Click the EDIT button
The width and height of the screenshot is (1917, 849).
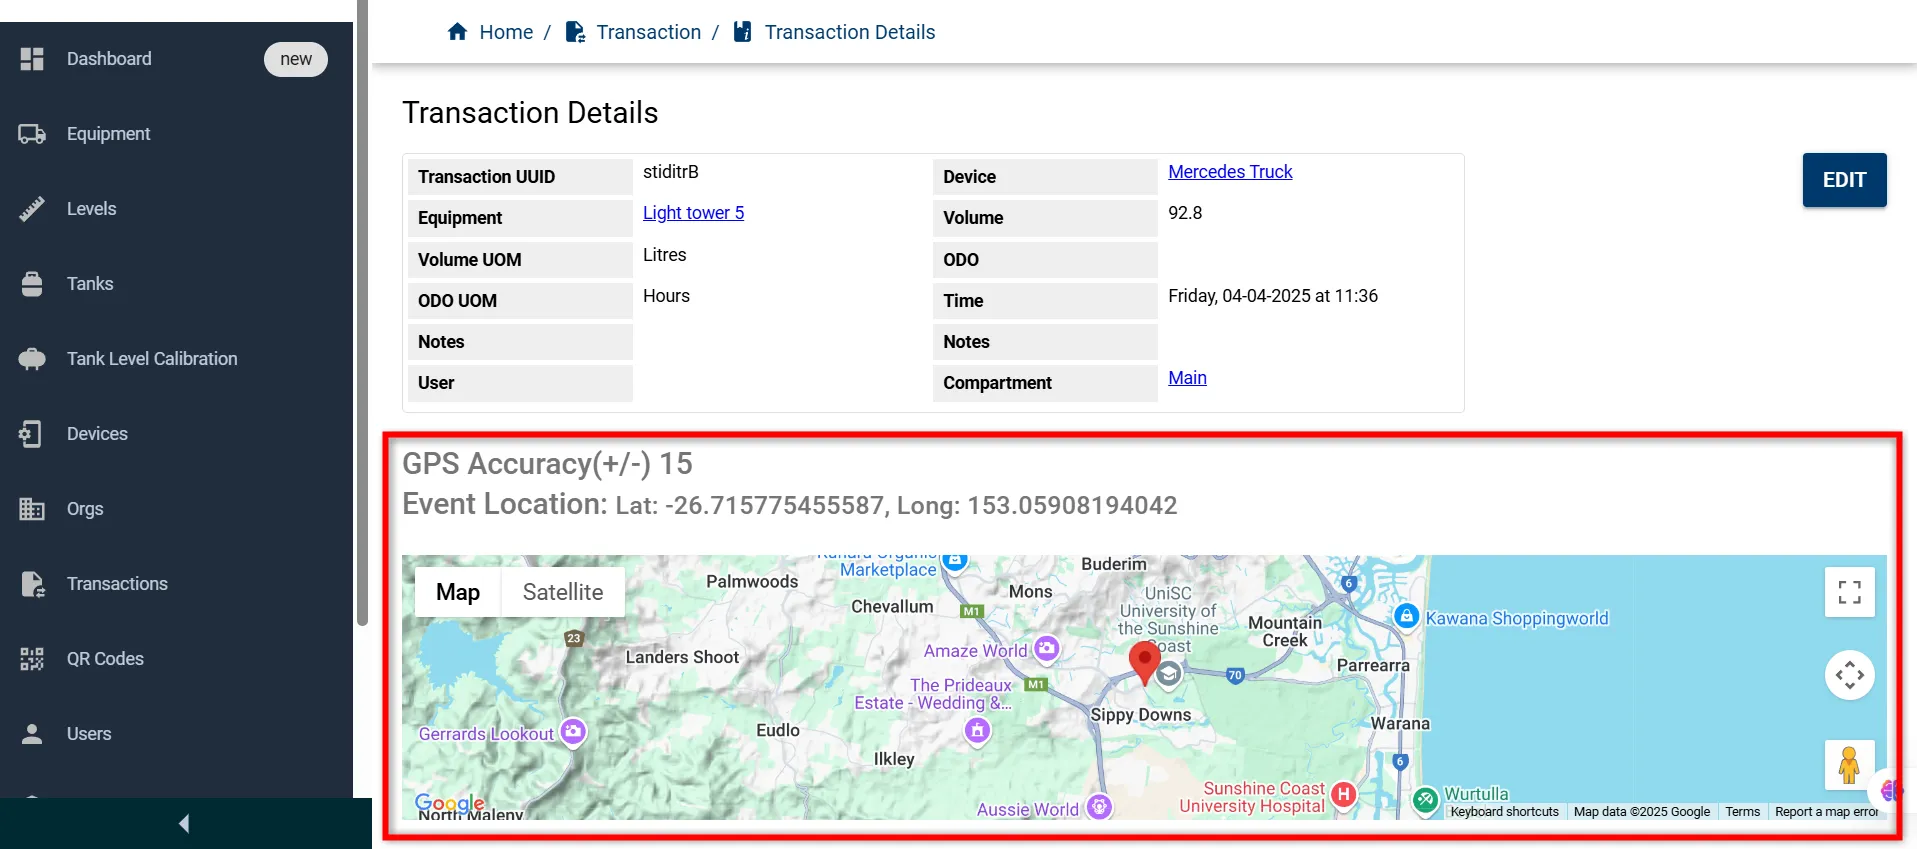pyautogui.click(x=1844, y=180)
